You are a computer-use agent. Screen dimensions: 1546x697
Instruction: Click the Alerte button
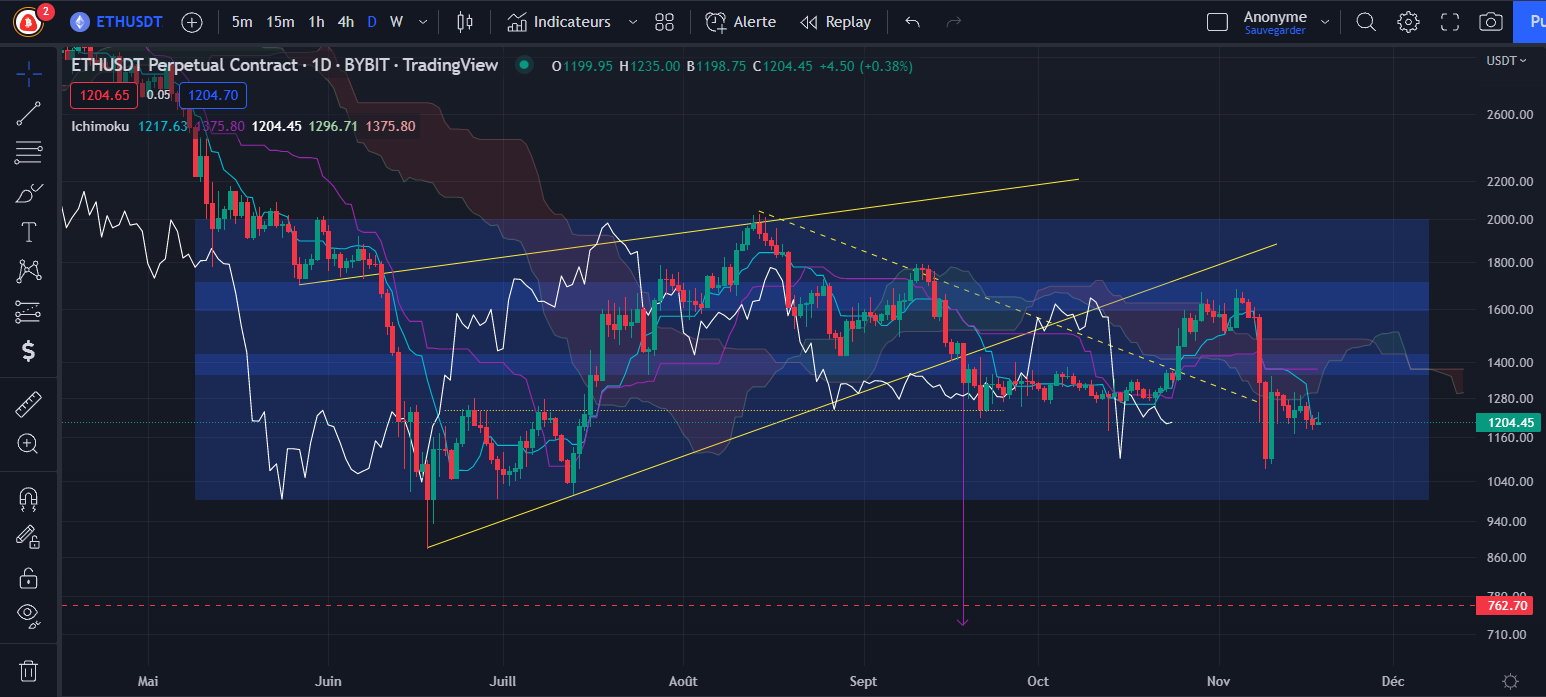740,21
